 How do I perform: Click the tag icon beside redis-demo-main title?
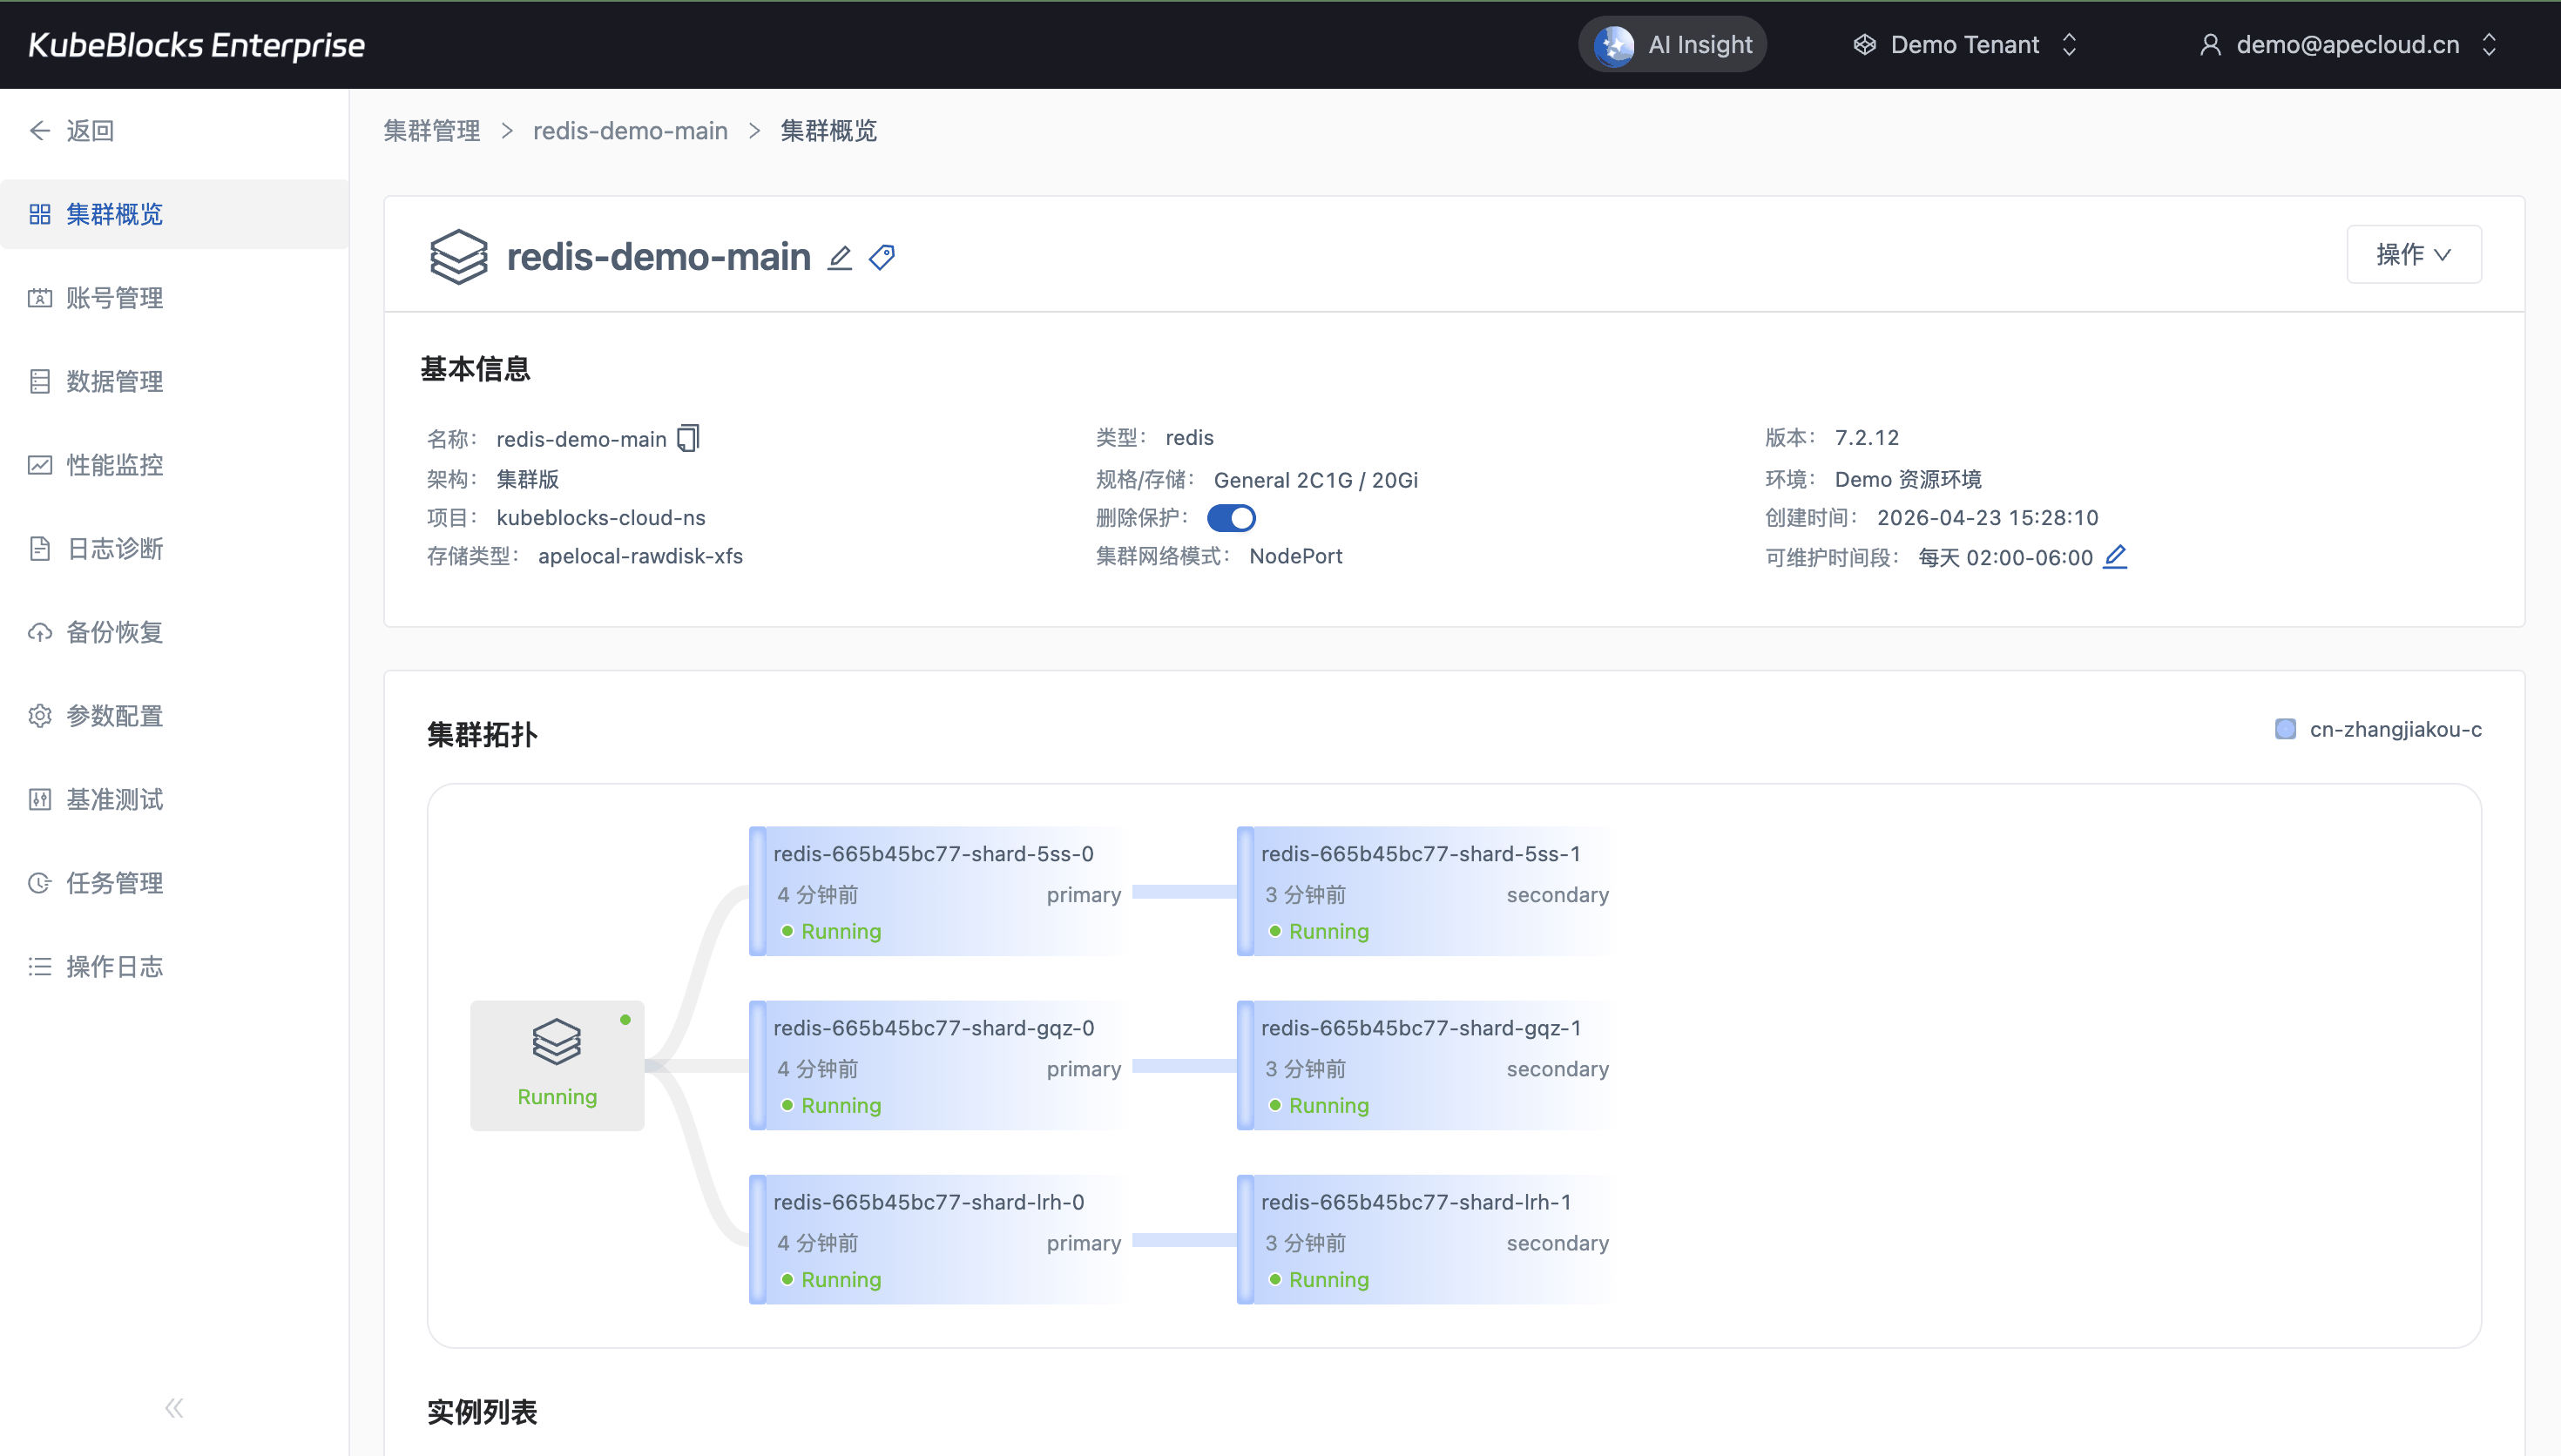pos(882,258)
